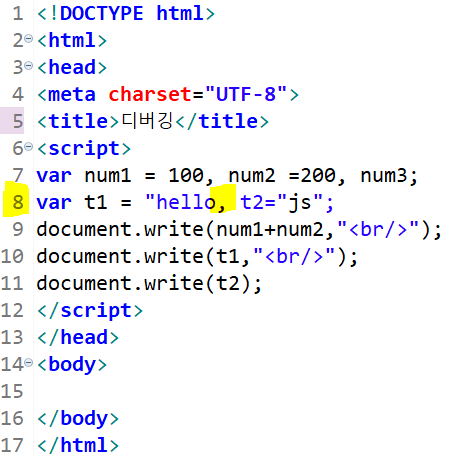Click the var keyword on line 8
Image resolution: width=453 pixels, height=456 pixels.
(54, 202)
